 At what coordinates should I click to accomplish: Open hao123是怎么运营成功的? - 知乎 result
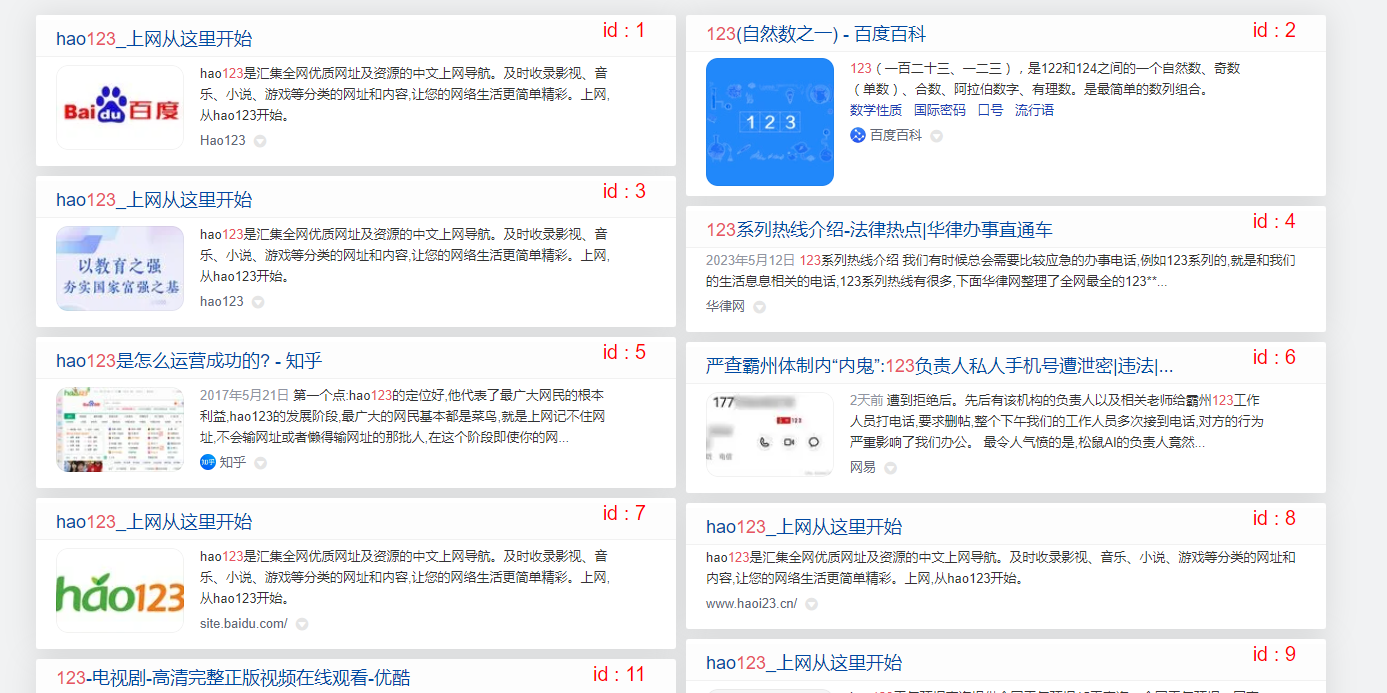click(x=189, y=361)
